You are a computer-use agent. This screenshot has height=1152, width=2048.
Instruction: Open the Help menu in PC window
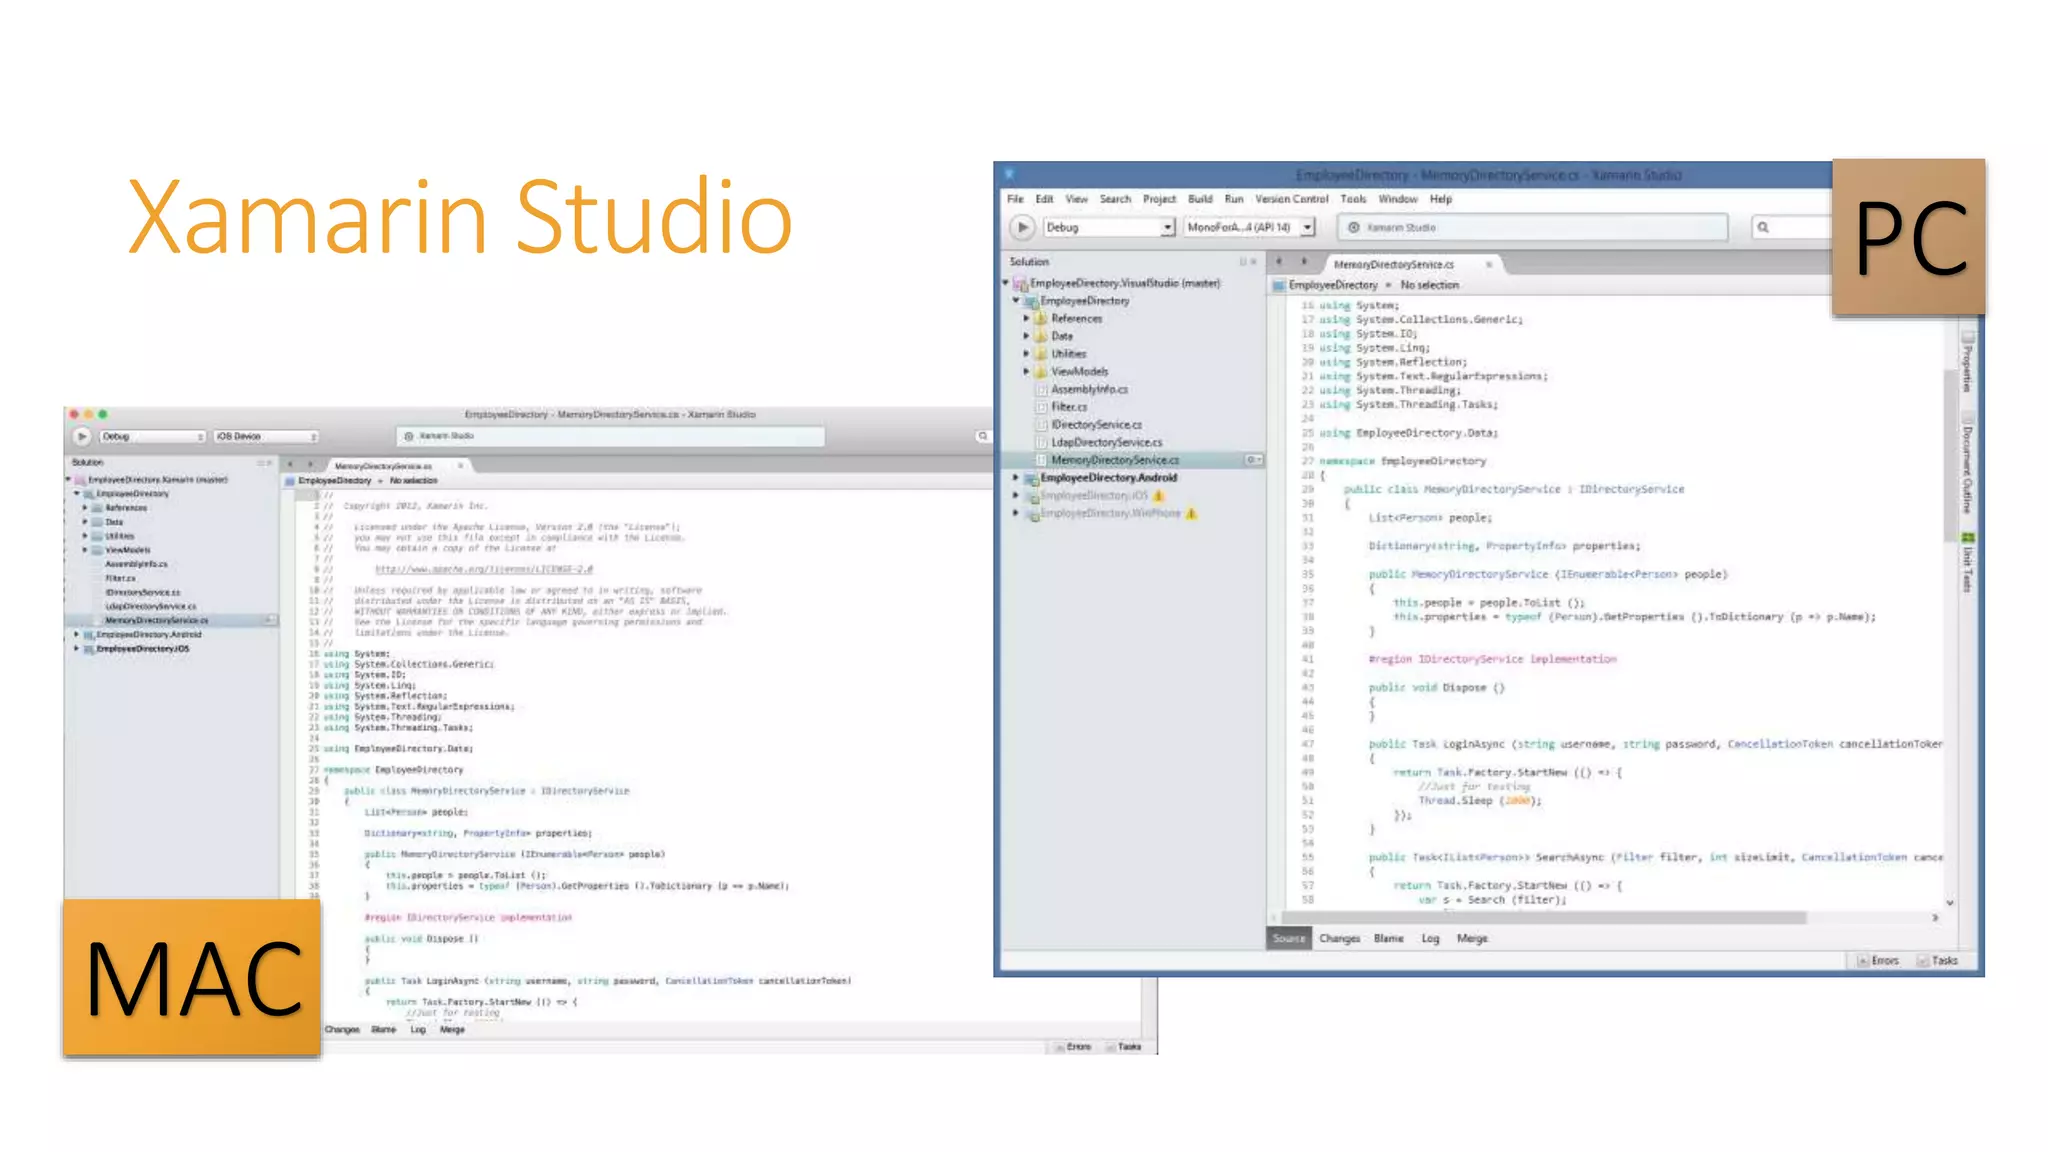tap(1440, 199)
